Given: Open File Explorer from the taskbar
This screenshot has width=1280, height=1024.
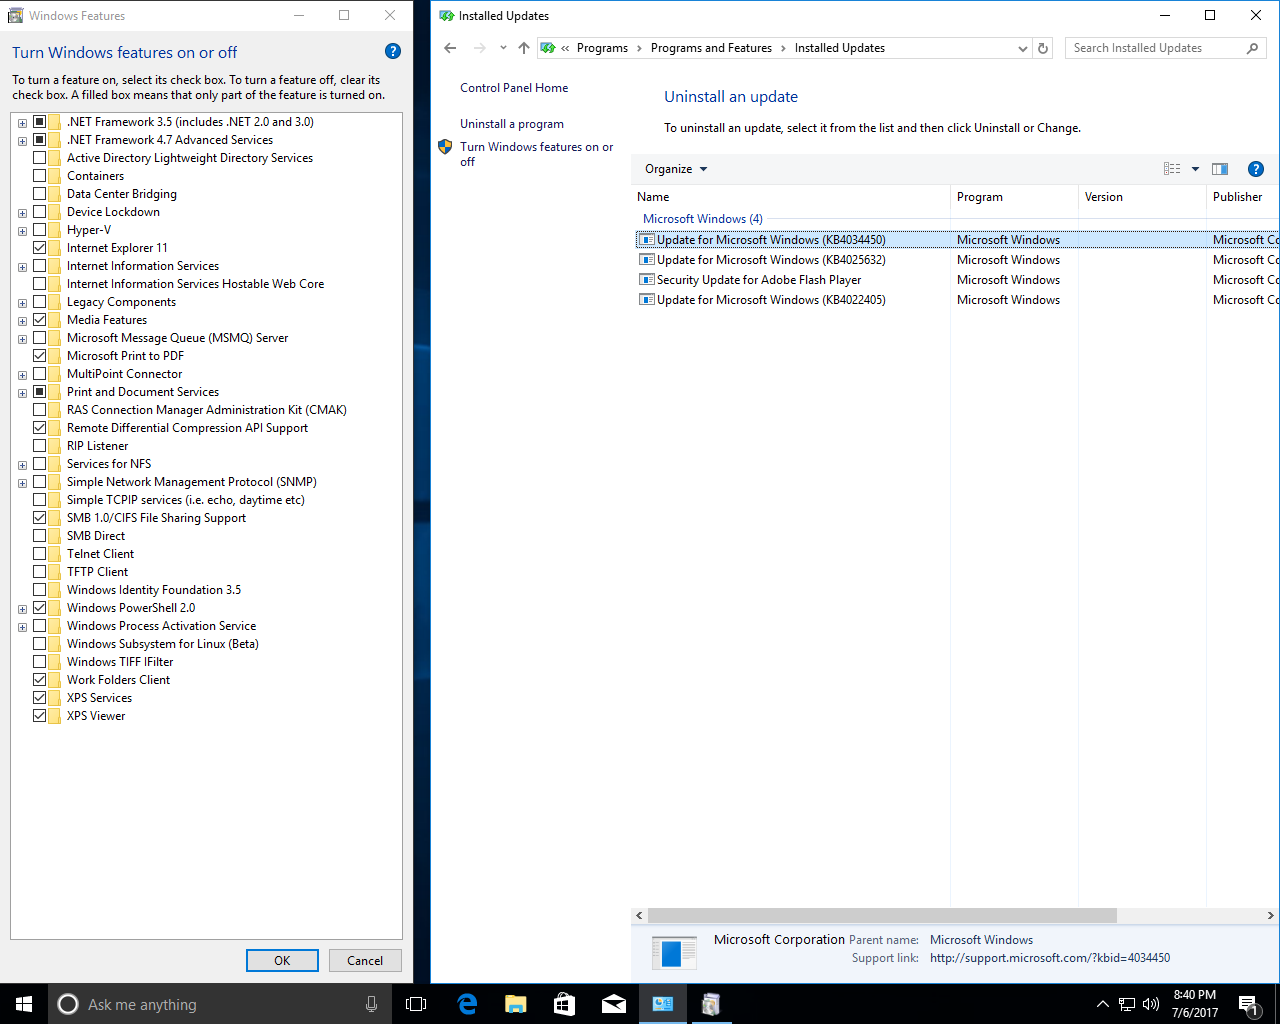Looking at the screenshot, I should coord(516,1004).
